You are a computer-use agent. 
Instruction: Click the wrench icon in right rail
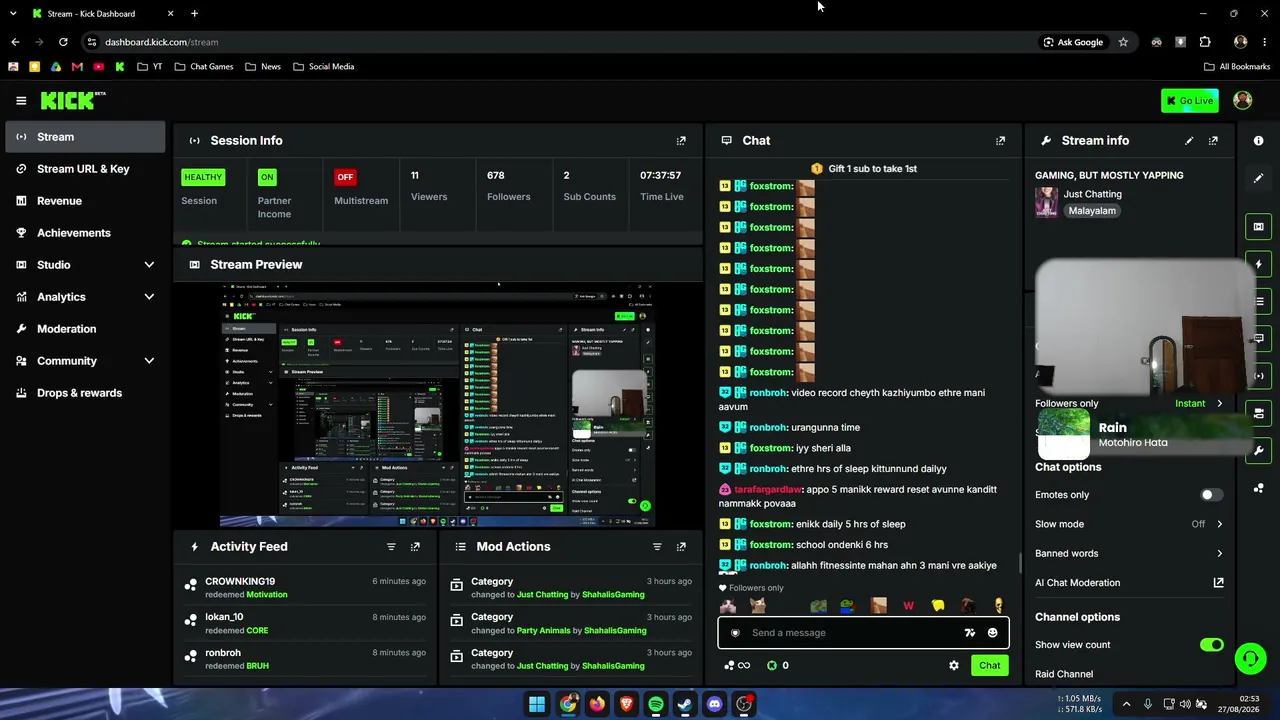pyautogui.click(x=1258, y=451)
